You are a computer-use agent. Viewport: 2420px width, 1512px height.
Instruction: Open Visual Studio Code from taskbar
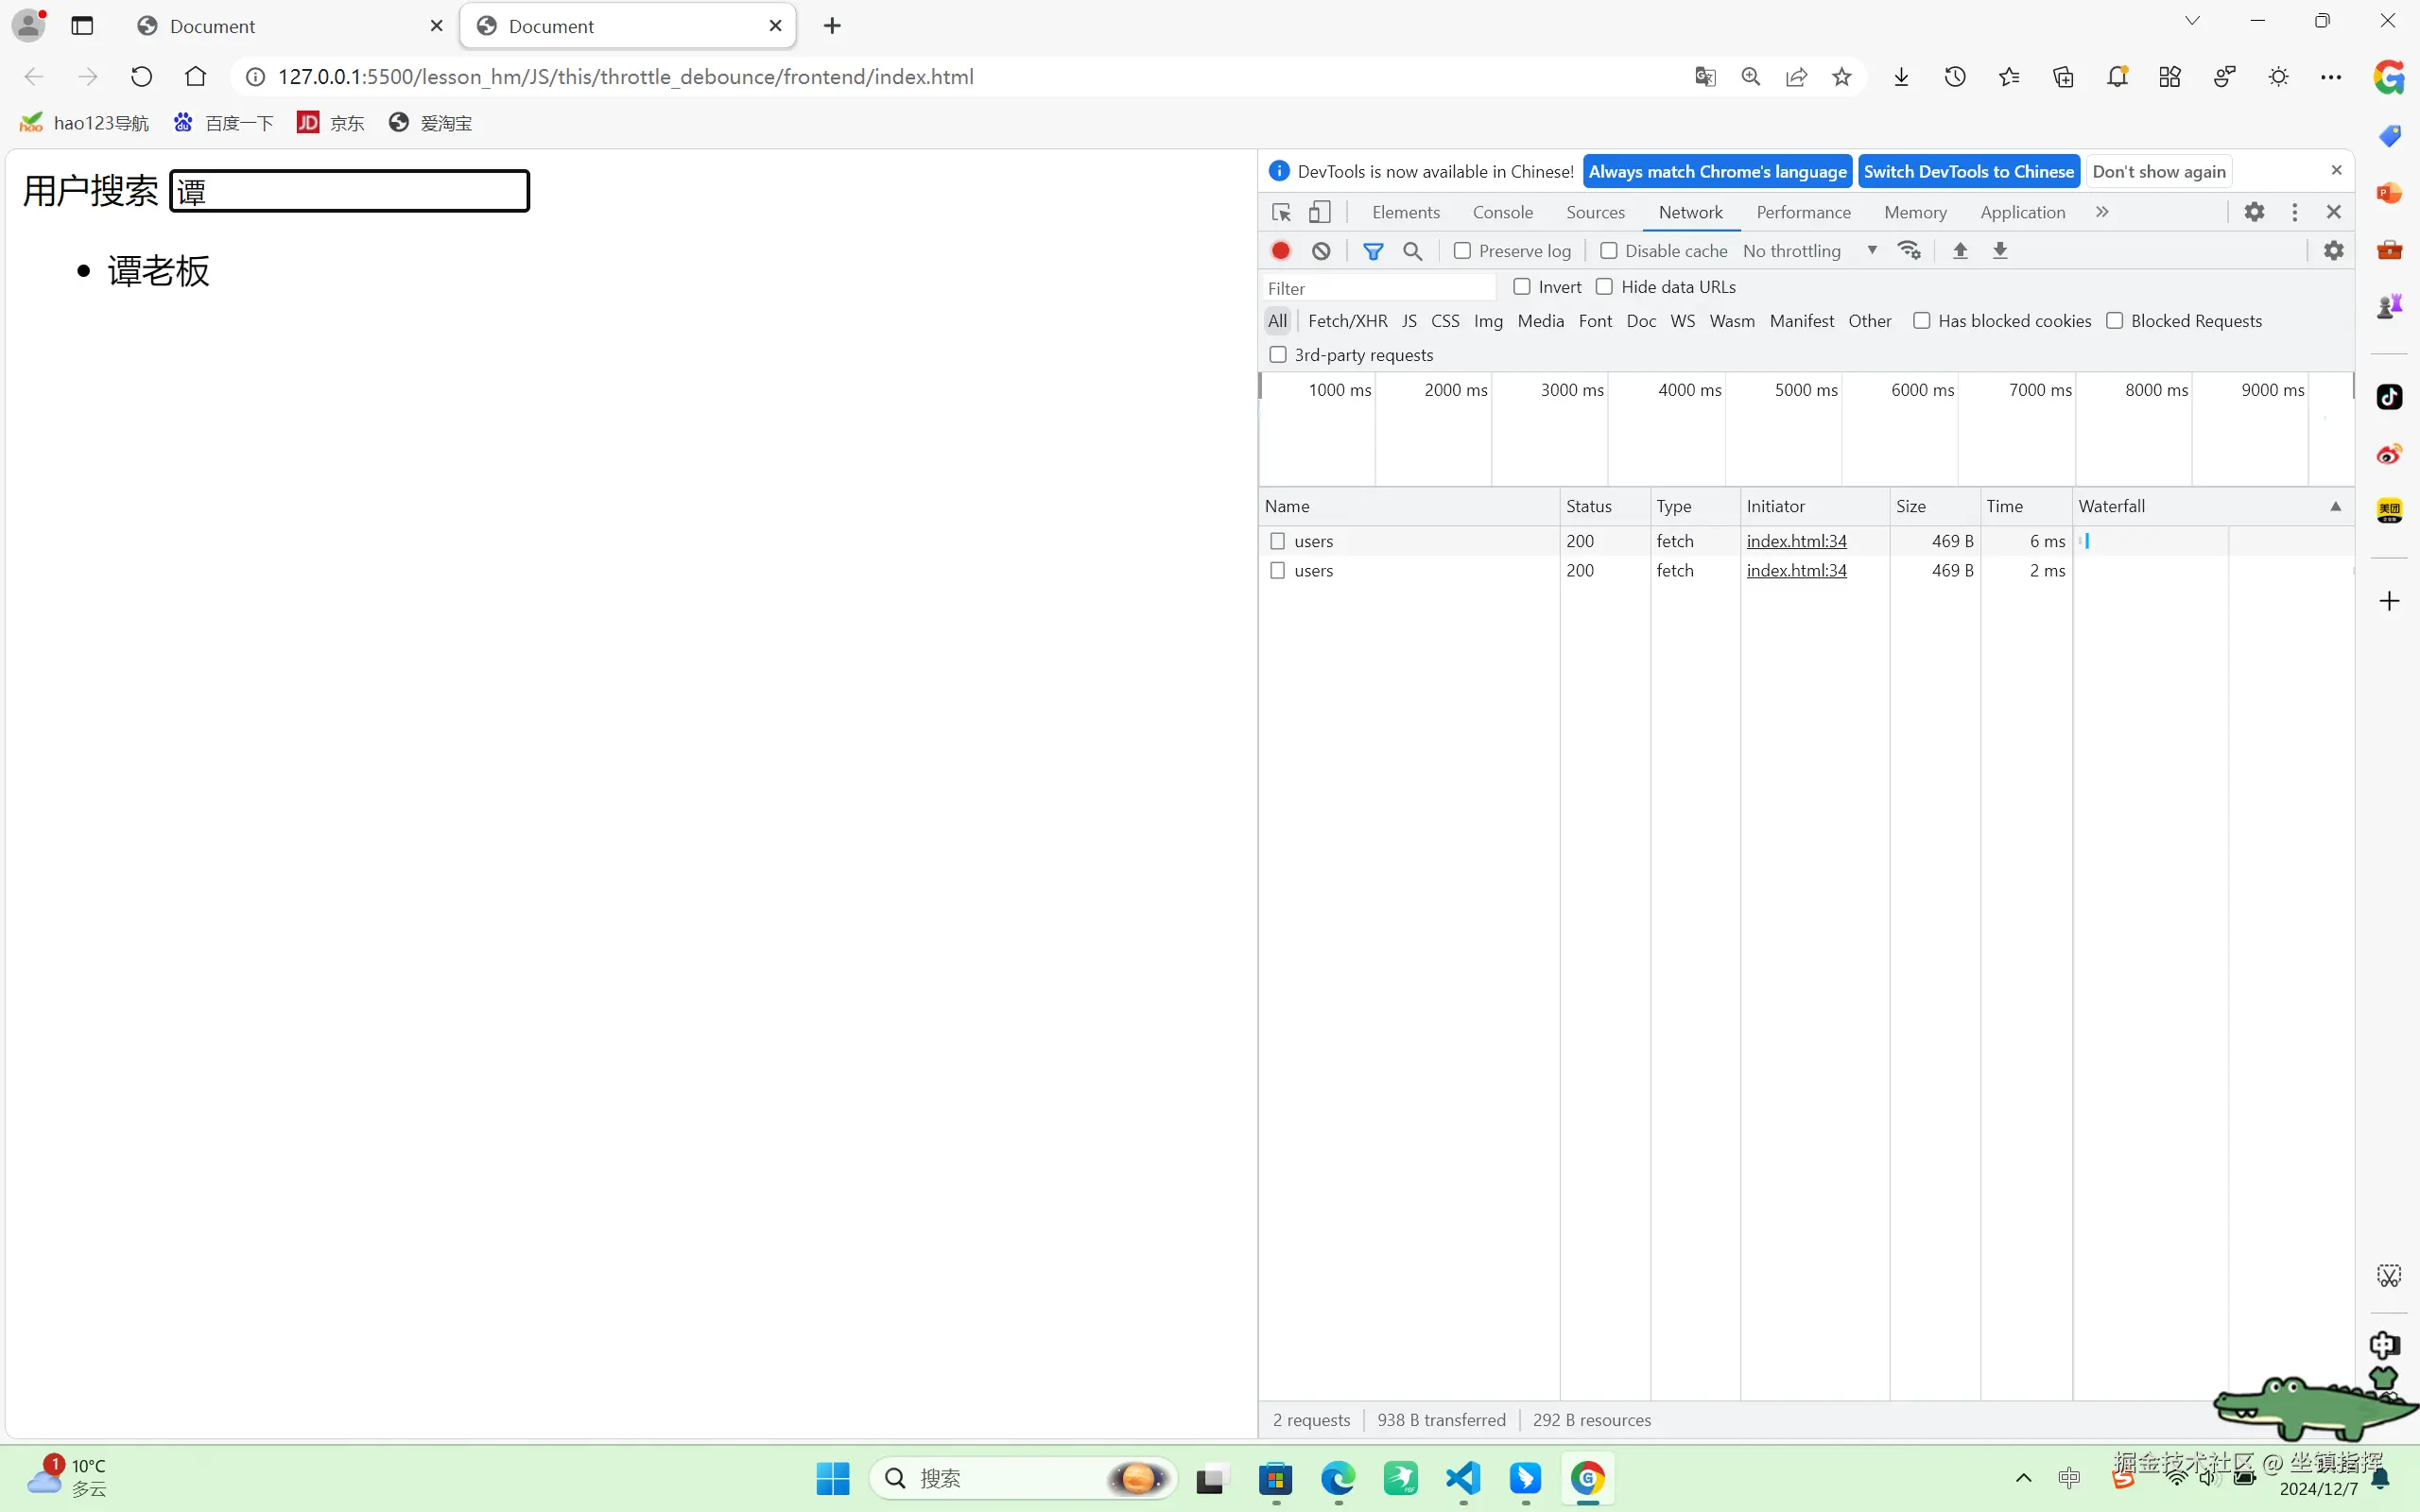tap(1463, 1478)
